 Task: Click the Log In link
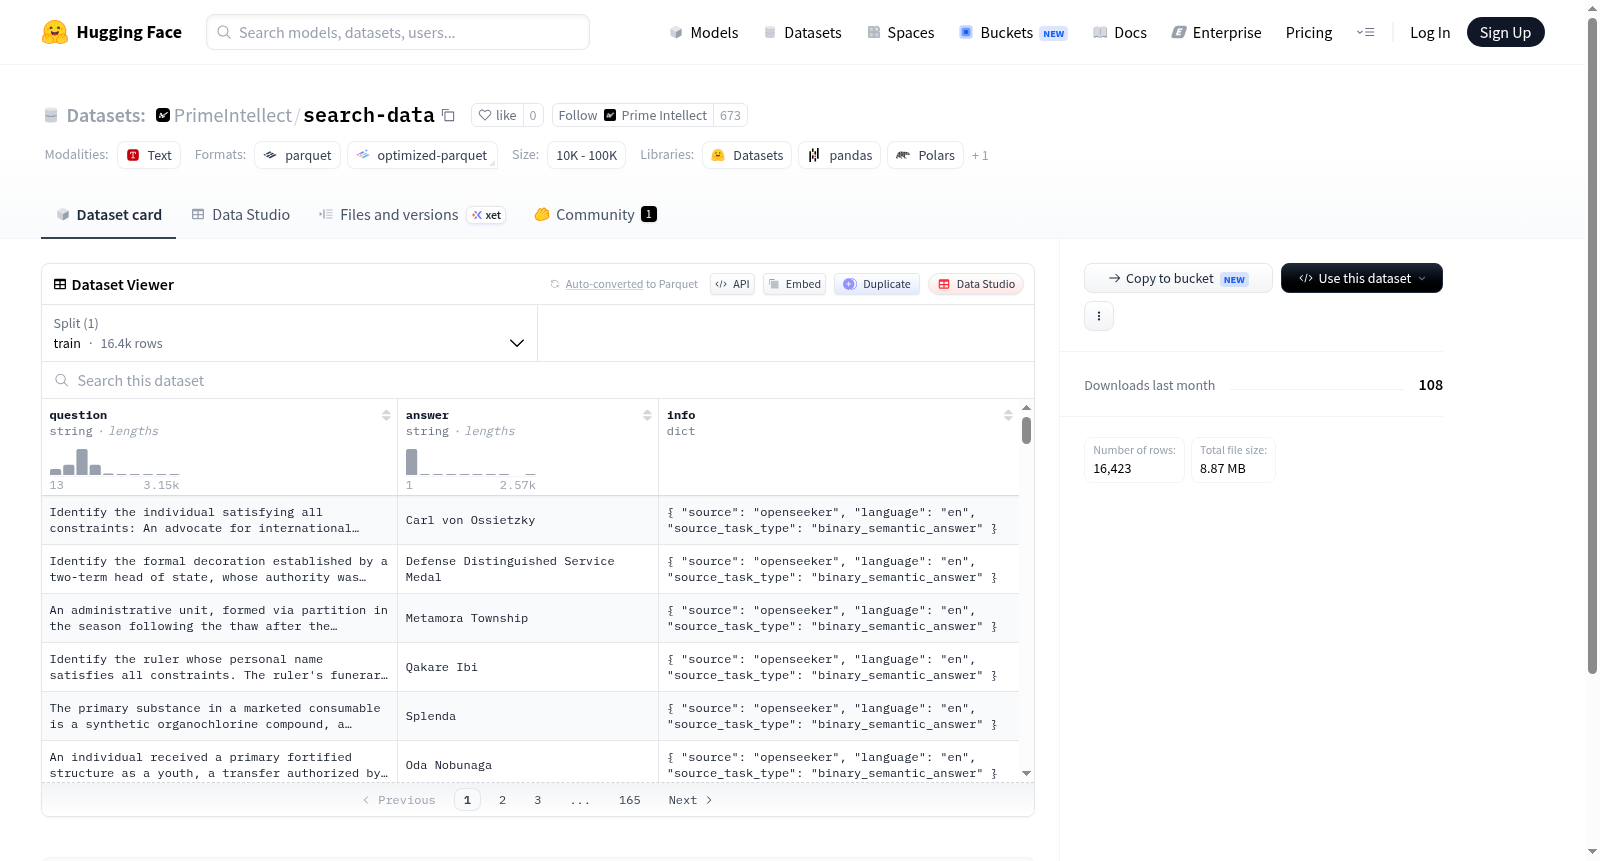point(1430,32)
